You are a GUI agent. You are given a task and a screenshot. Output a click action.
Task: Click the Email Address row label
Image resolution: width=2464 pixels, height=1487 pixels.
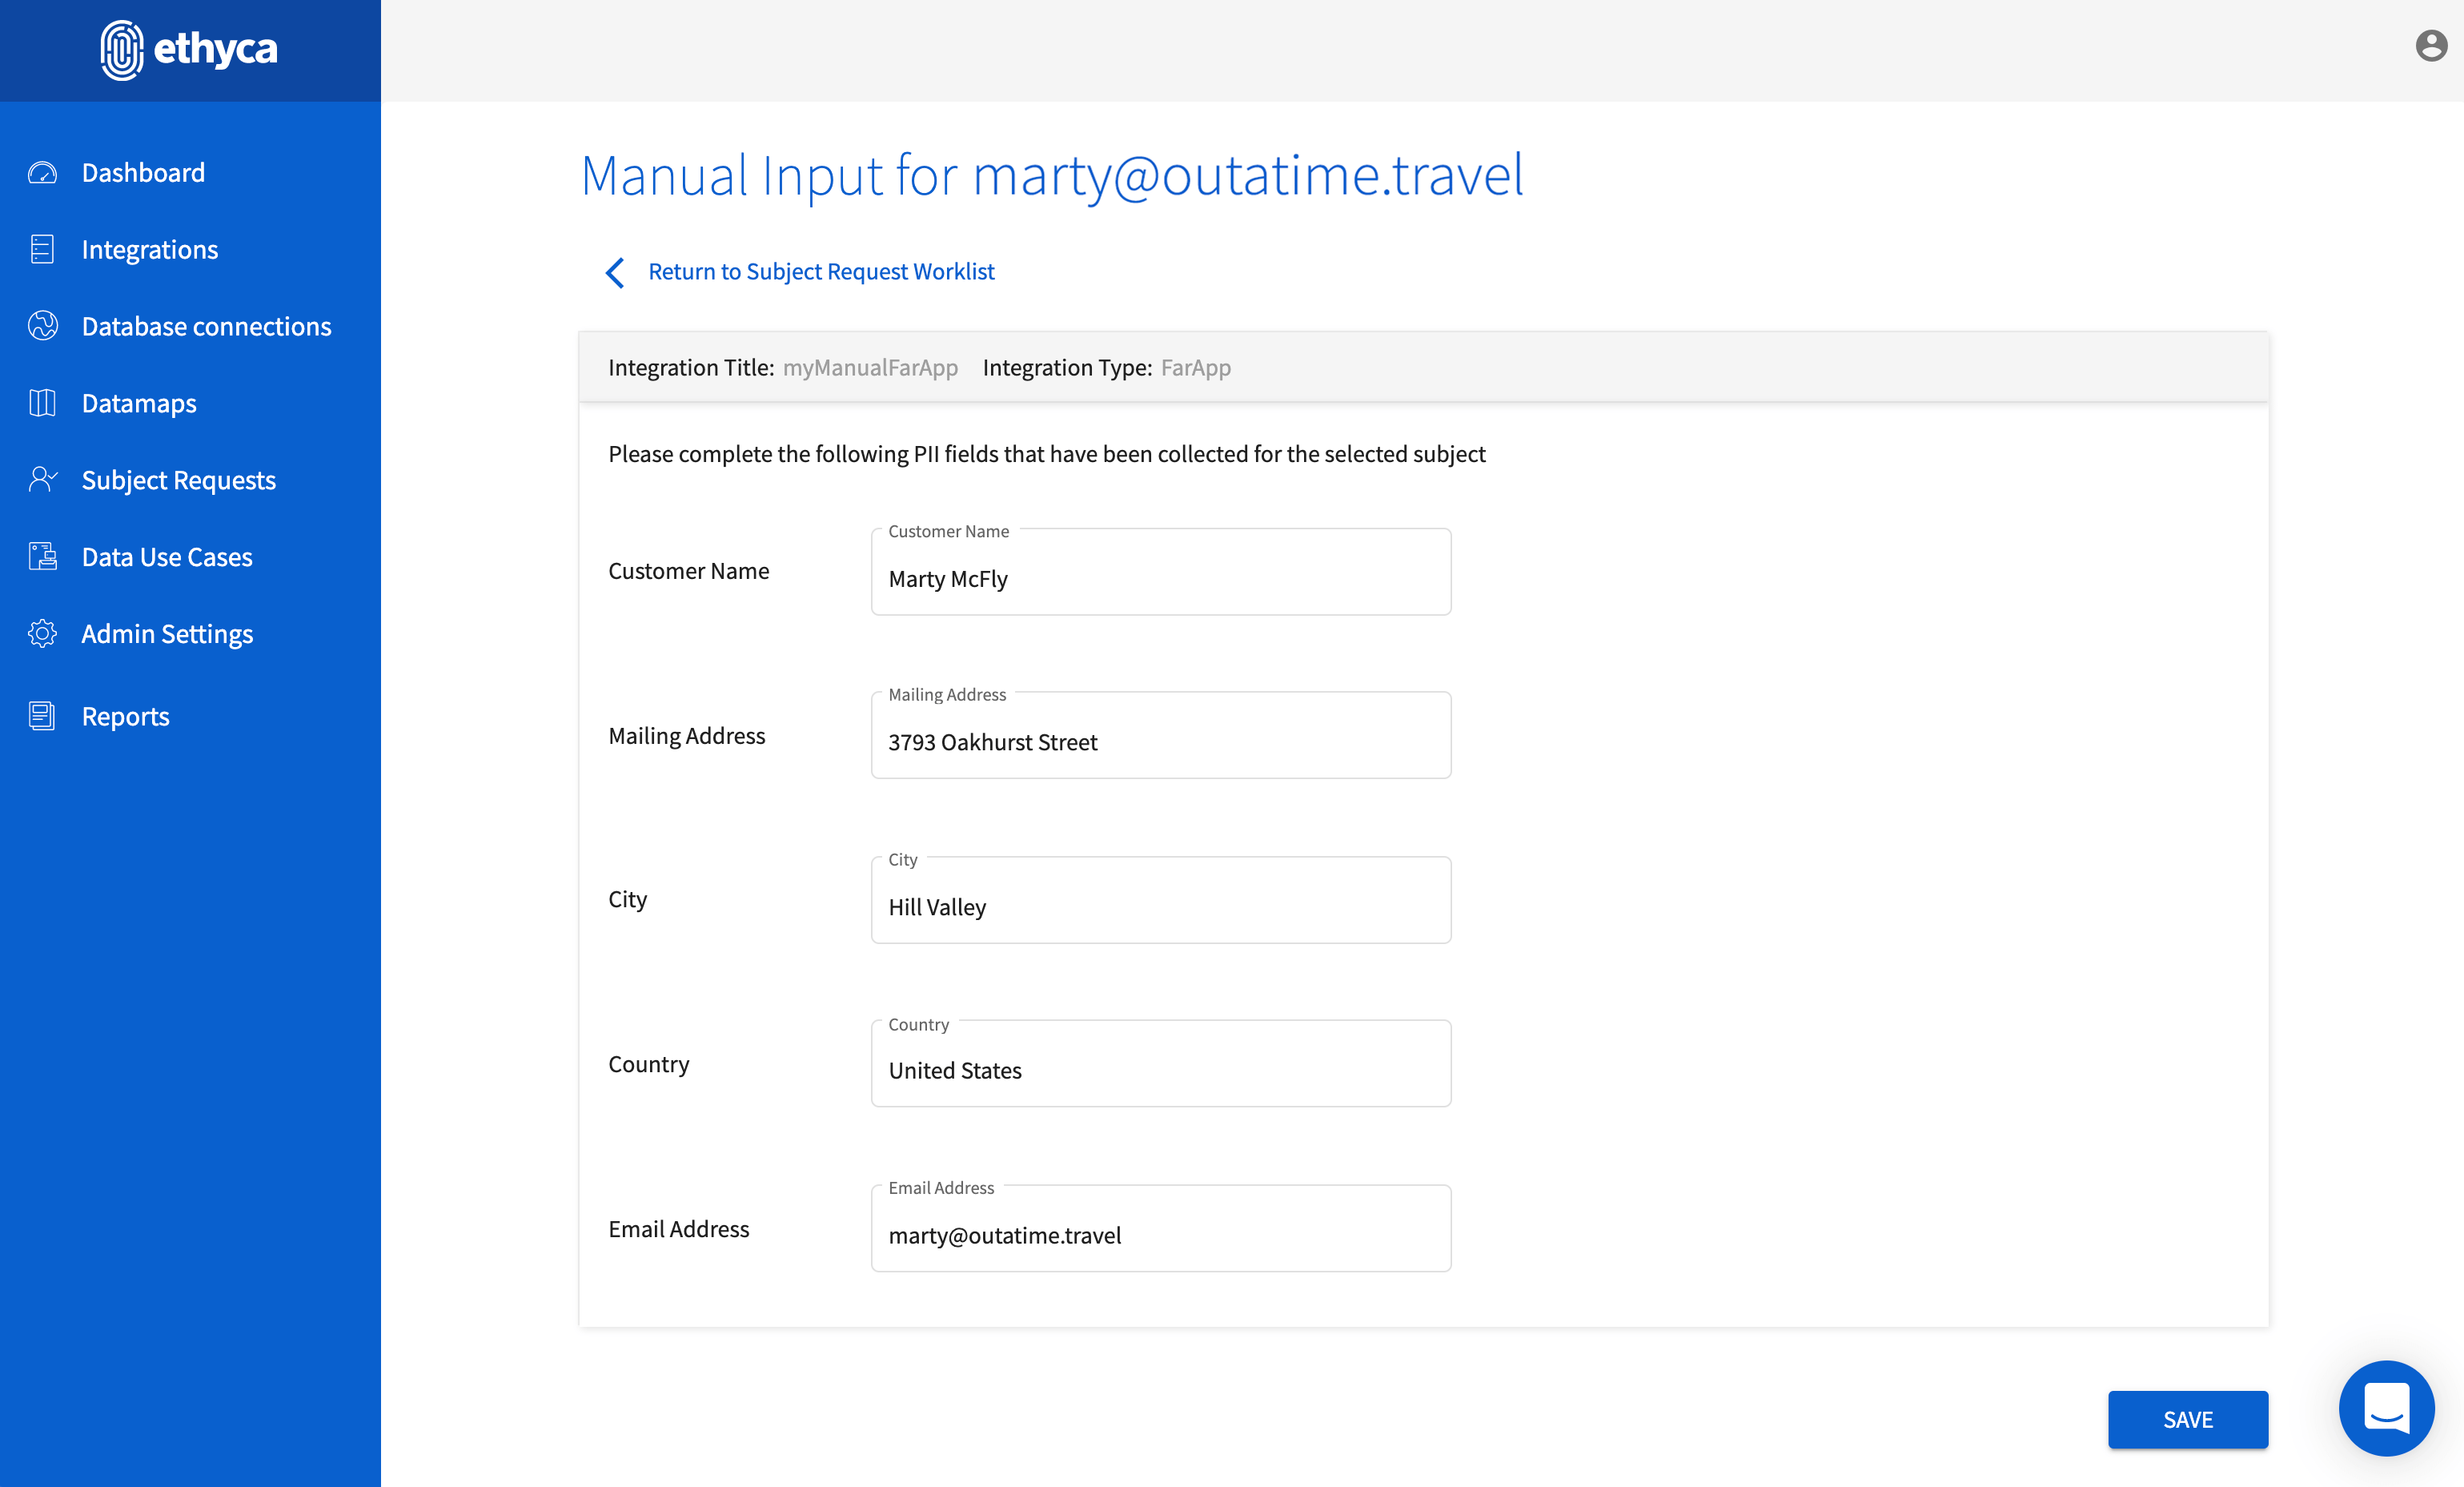tap(679, 1229)
